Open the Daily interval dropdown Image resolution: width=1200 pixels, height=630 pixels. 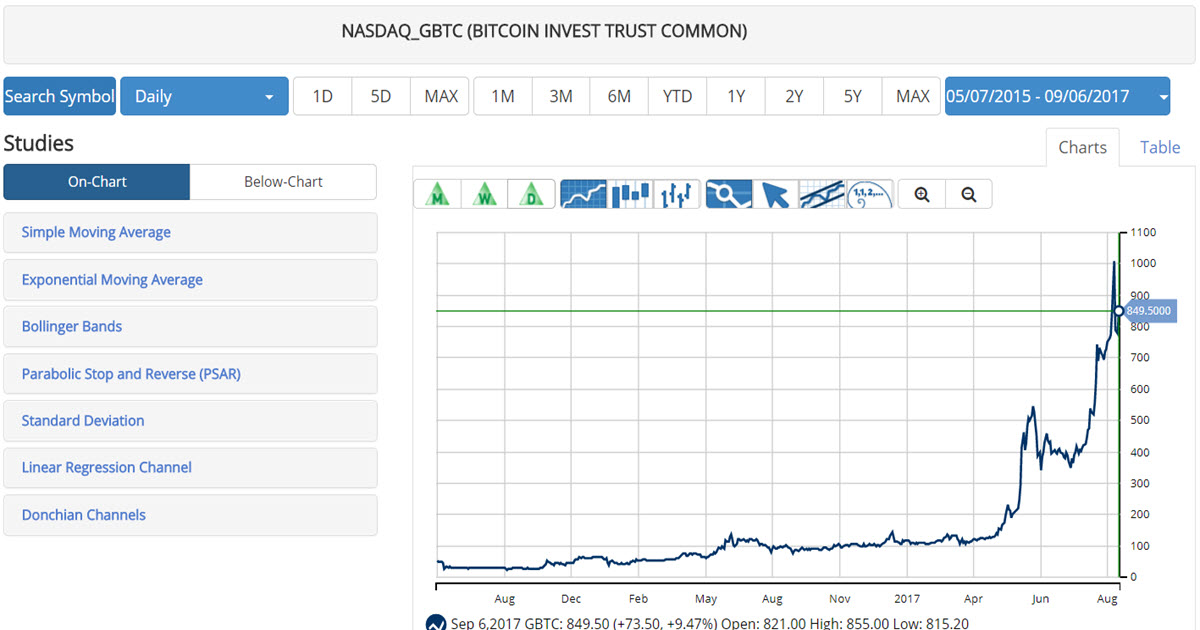point(204,96)
